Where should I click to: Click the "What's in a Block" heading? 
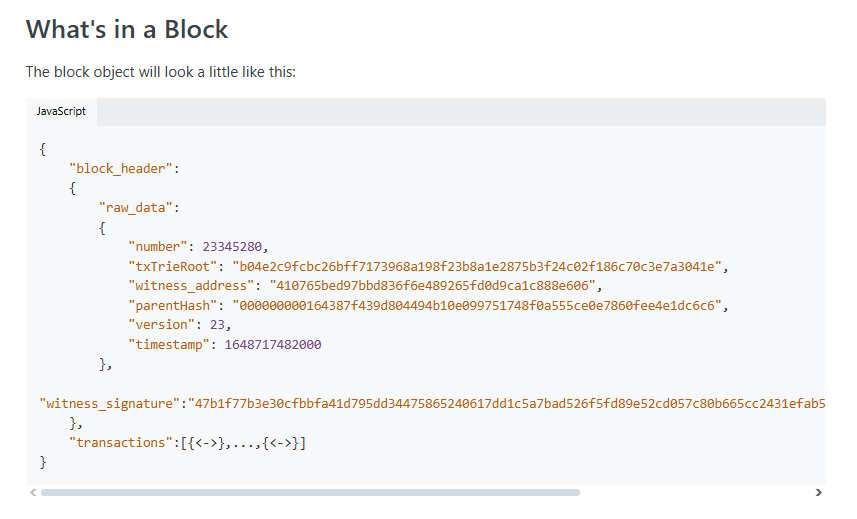(x=127, y=29)
